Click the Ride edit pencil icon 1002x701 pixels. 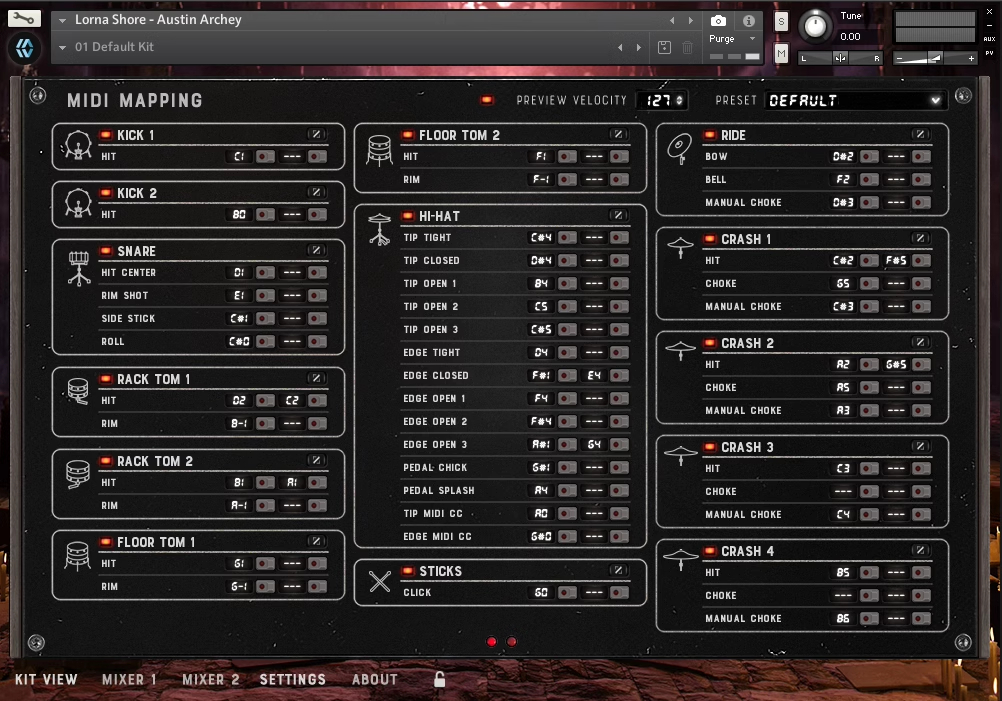[x=920, y=134]
